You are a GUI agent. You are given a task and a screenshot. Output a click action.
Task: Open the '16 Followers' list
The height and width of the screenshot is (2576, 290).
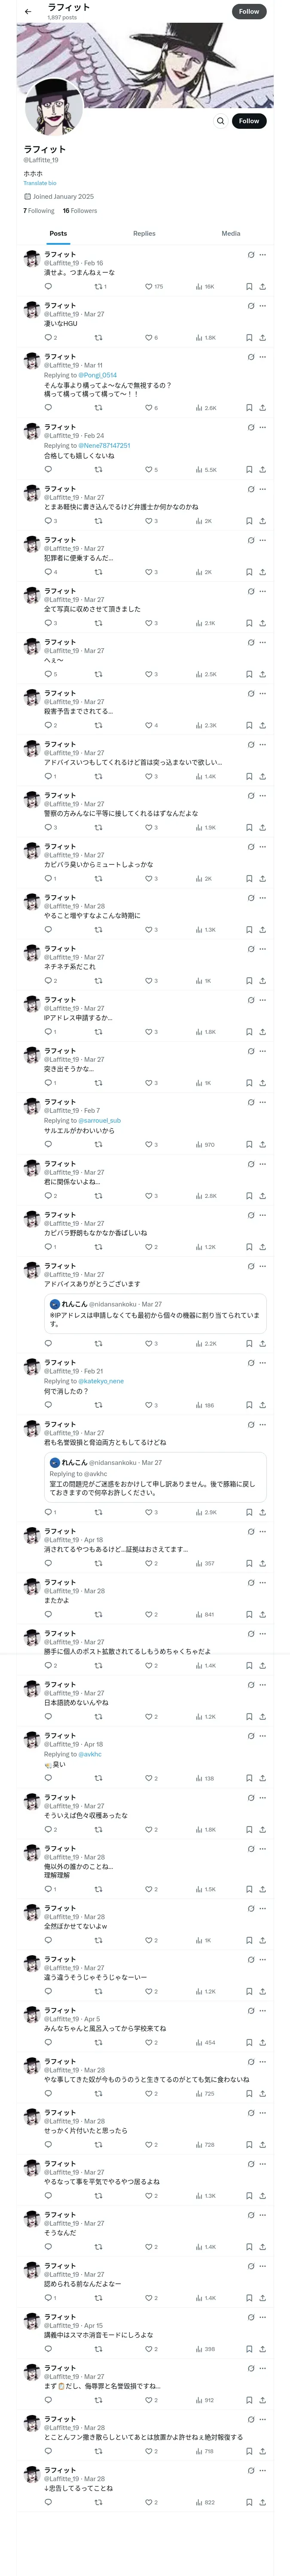click(x=80, y=211)
